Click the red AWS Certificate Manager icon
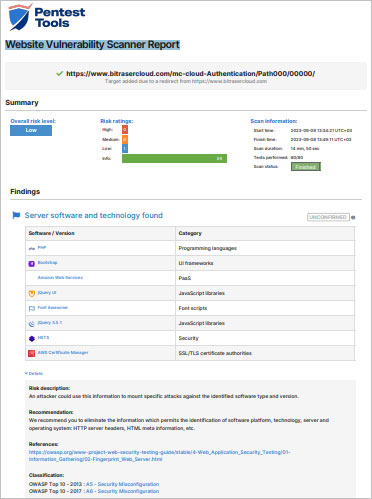 click(x=32, y=353)
